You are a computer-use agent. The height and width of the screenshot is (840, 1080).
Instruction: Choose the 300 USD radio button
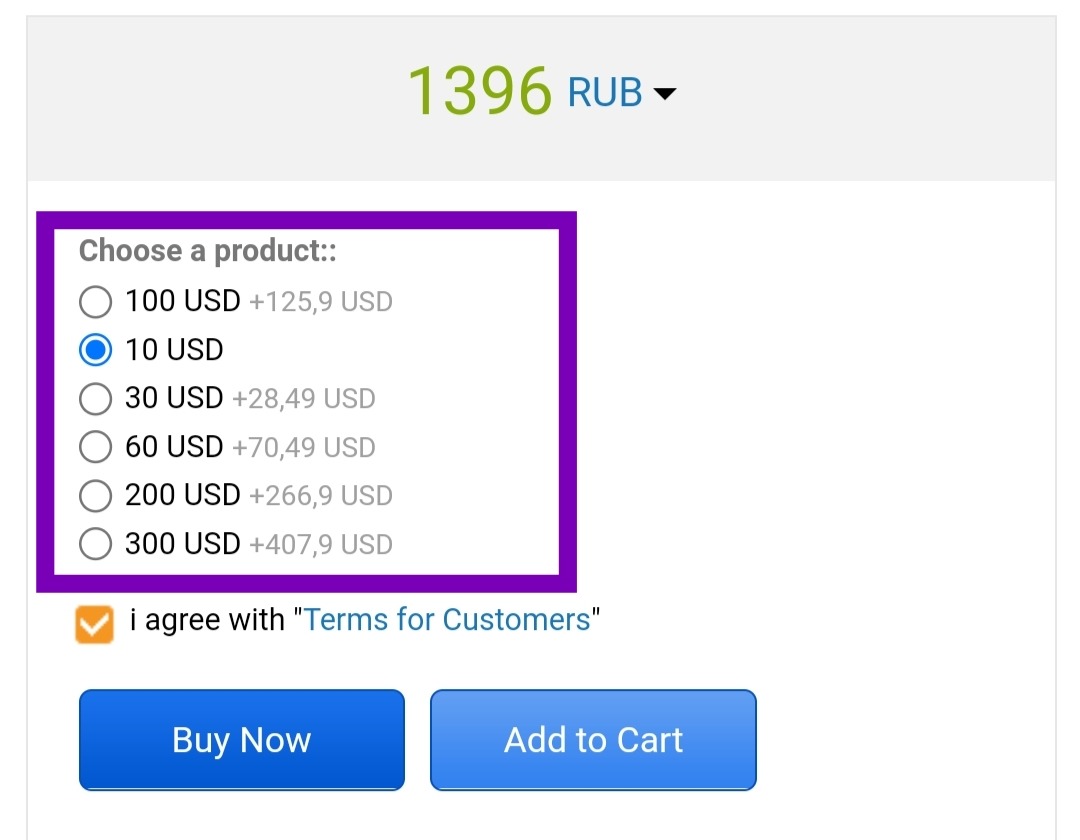(95, 544)
